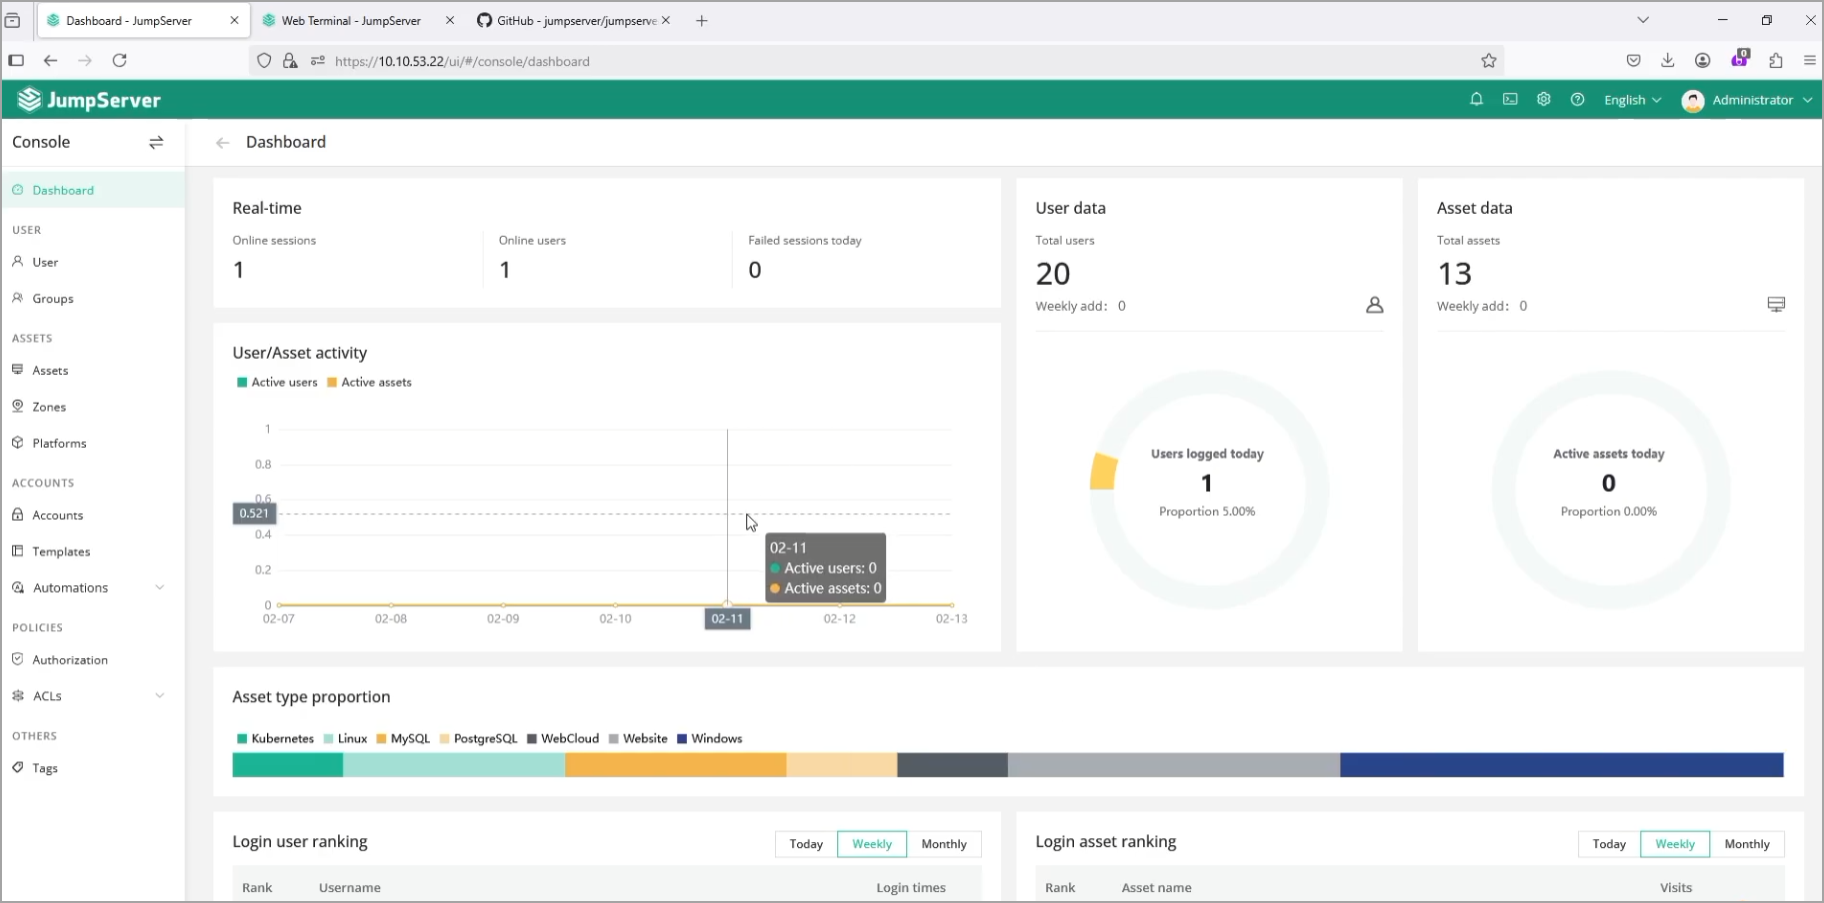The image size is (1824, 903).
Task: List all browser tabs dropdown
Action: pos(1643,20)
